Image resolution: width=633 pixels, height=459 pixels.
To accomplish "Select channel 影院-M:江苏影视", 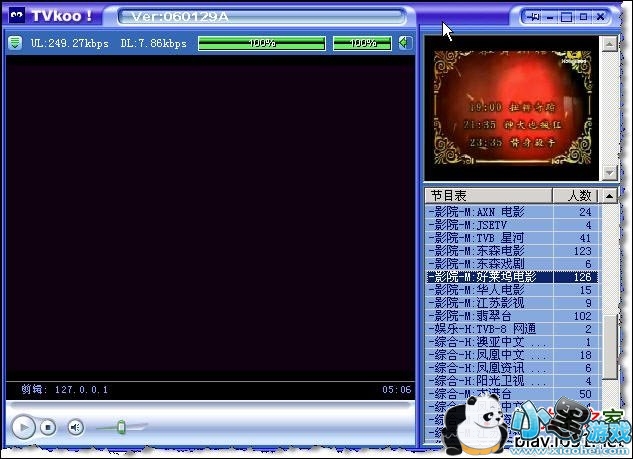I will click(513, 303).
